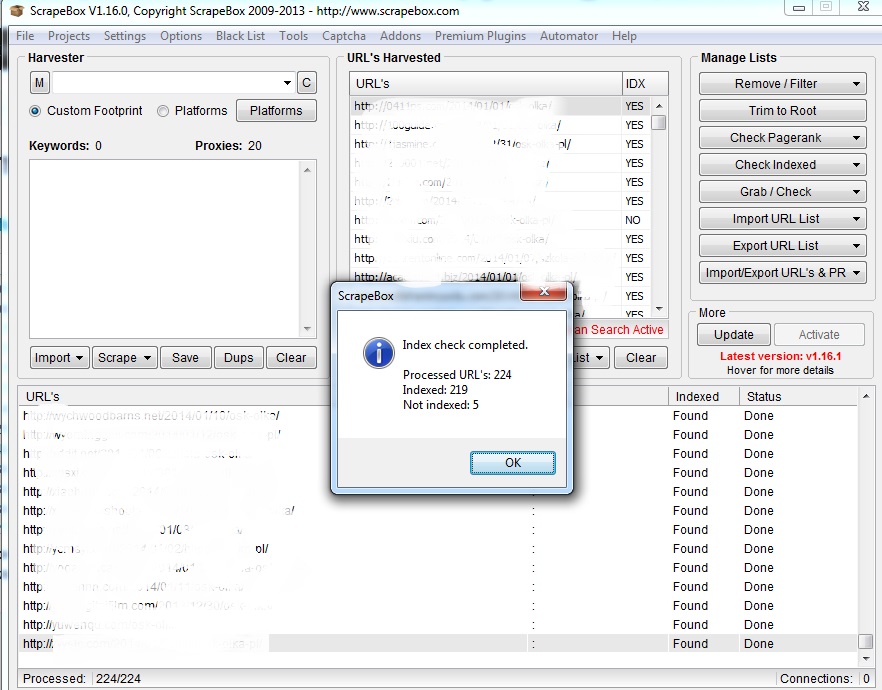Viewport: 882px width, 690px height.
Task: Click scroll up arrow of results table
Action: click(866, 396)
